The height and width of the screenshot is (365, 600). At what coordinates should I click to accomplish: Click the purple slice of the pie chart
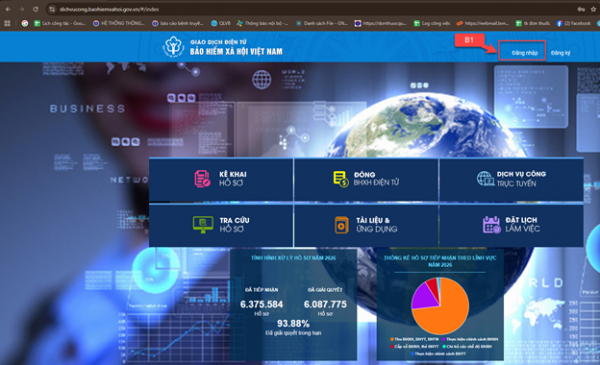[x=424, y=297]
